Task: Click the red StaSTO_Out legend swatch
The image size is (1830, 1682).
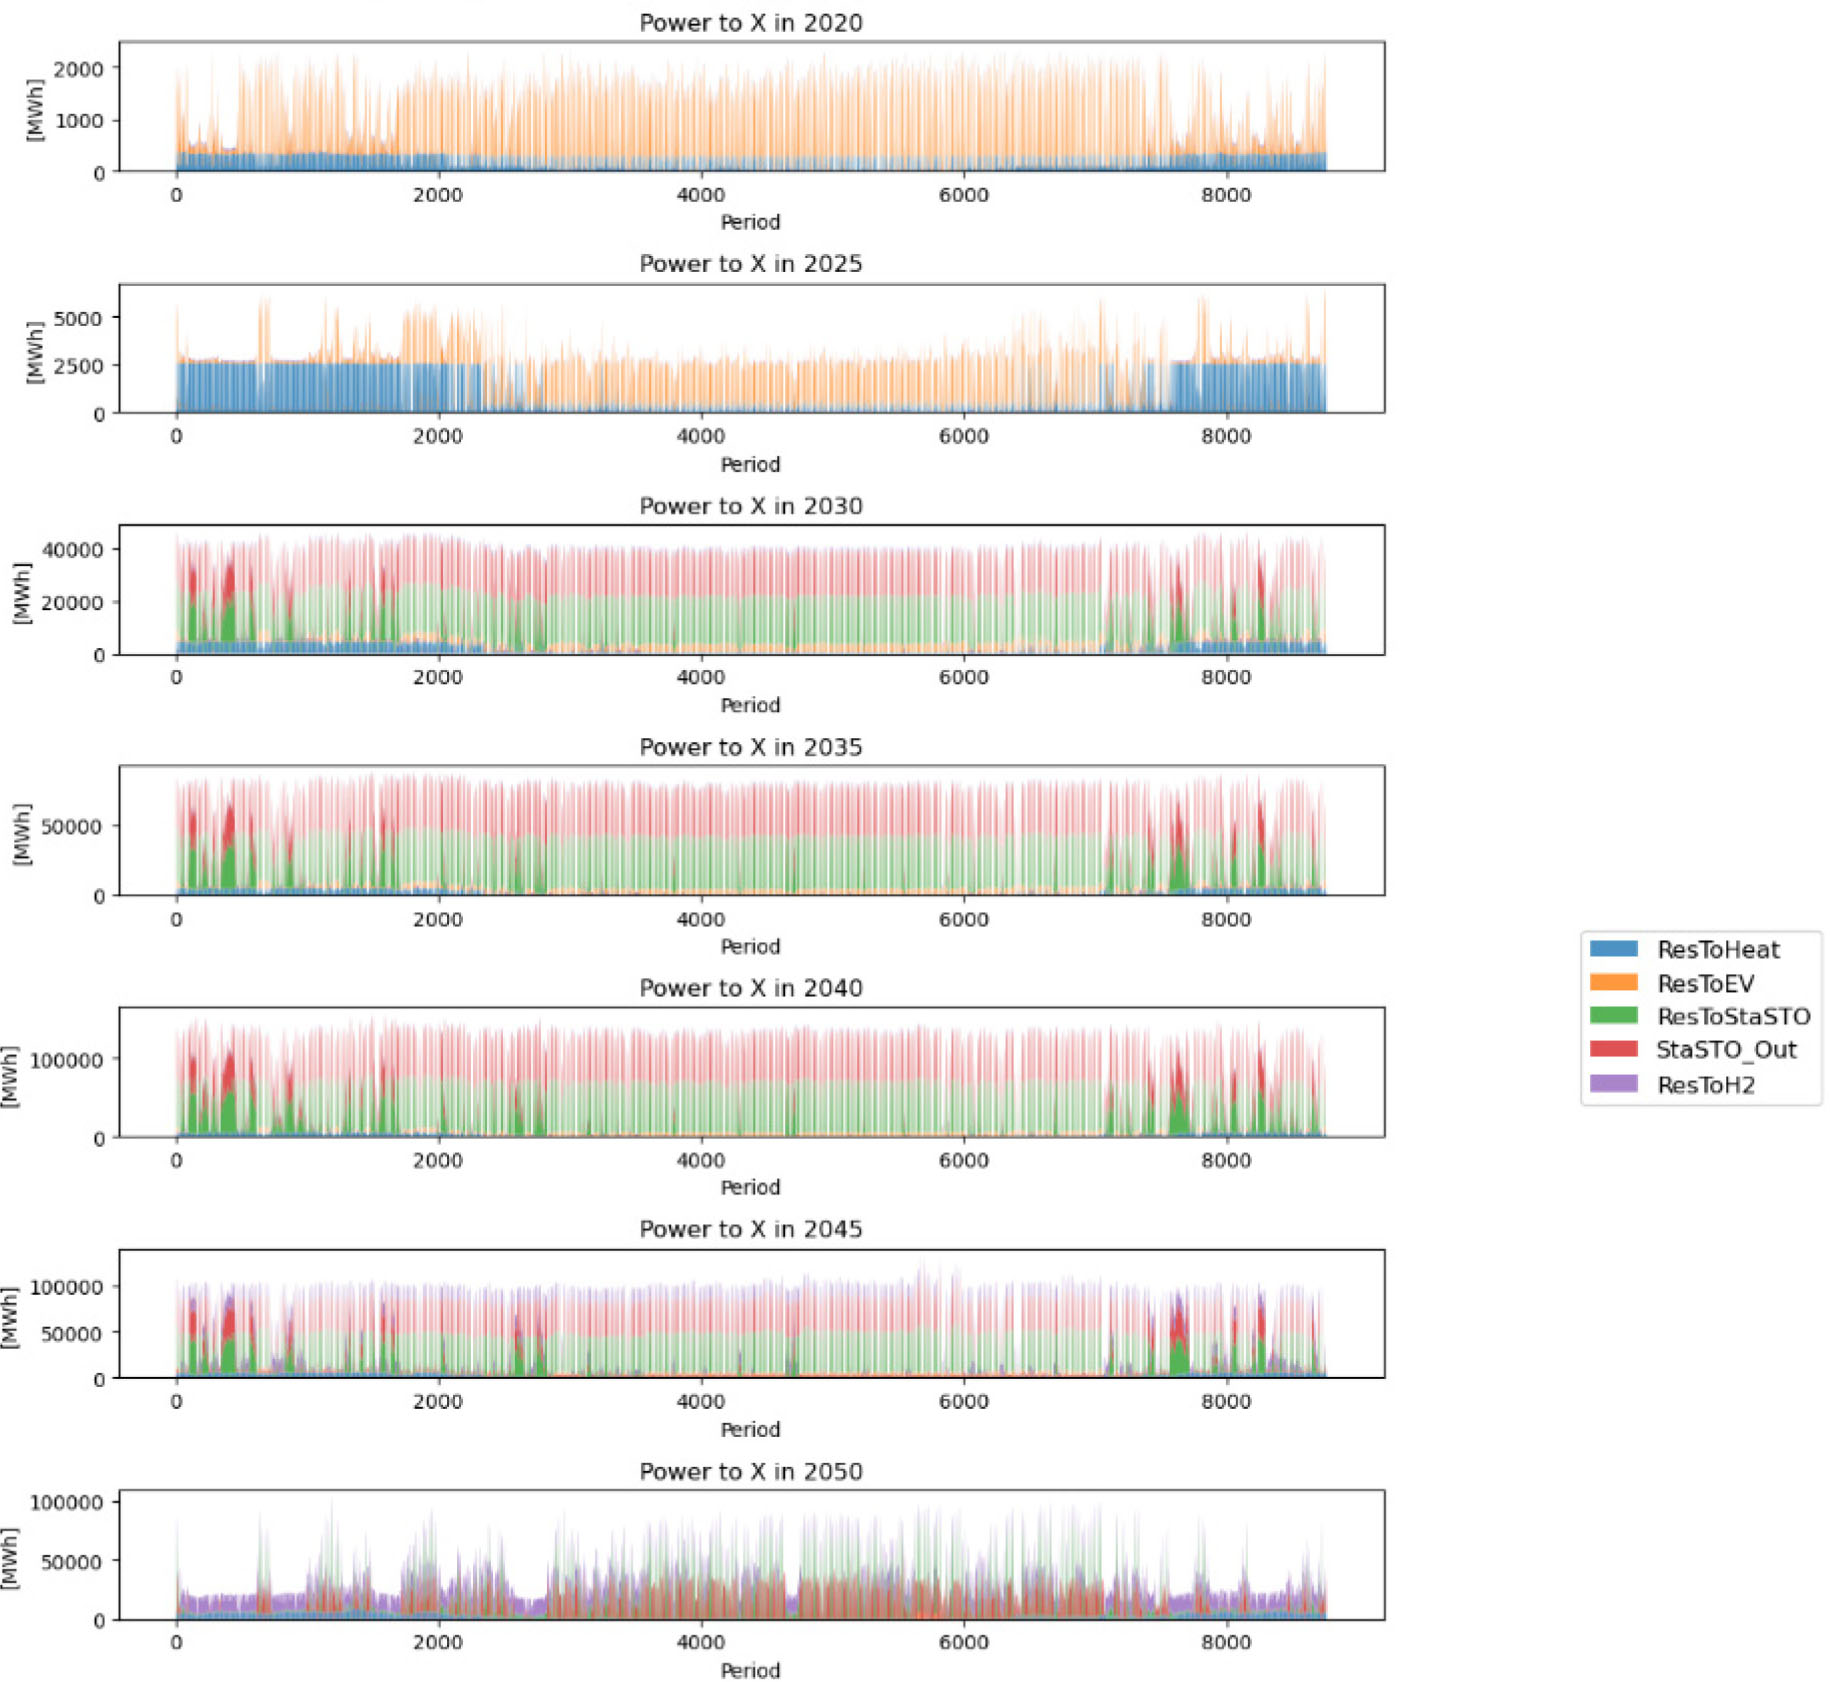Action: [x=1612, y=1049]
